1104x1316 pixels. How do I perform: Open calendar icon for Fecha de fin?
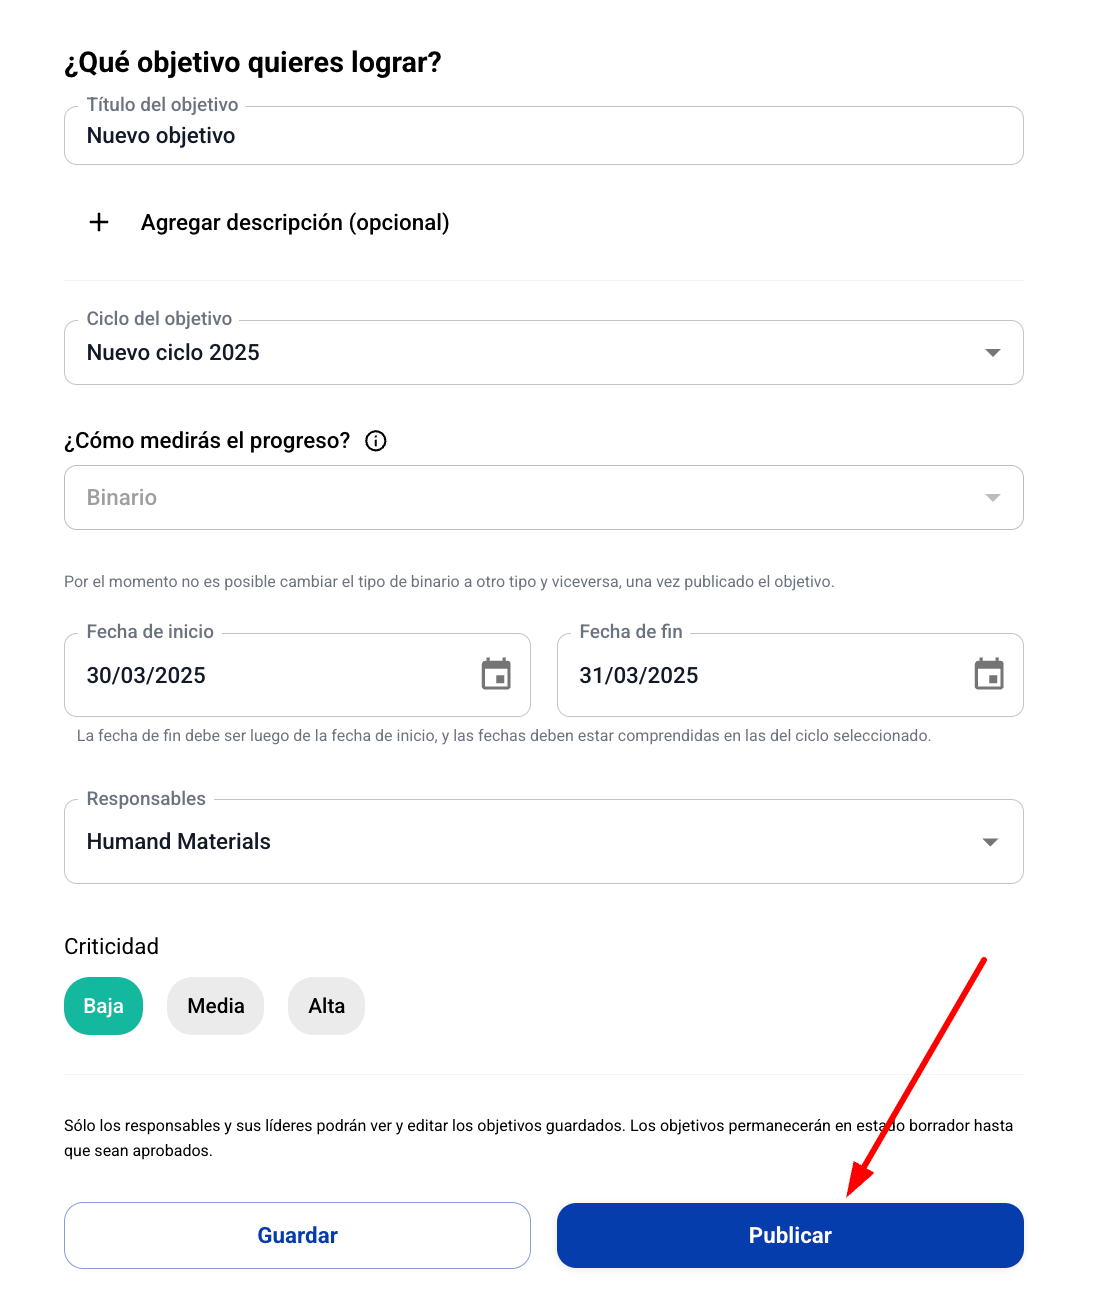tap(989, 675)
